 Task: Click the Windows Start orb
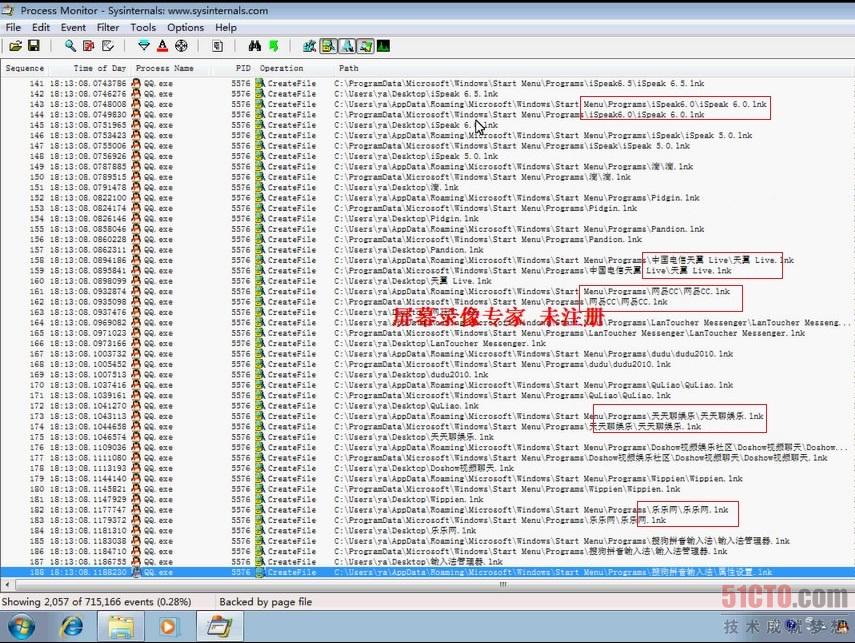[22, 627]
